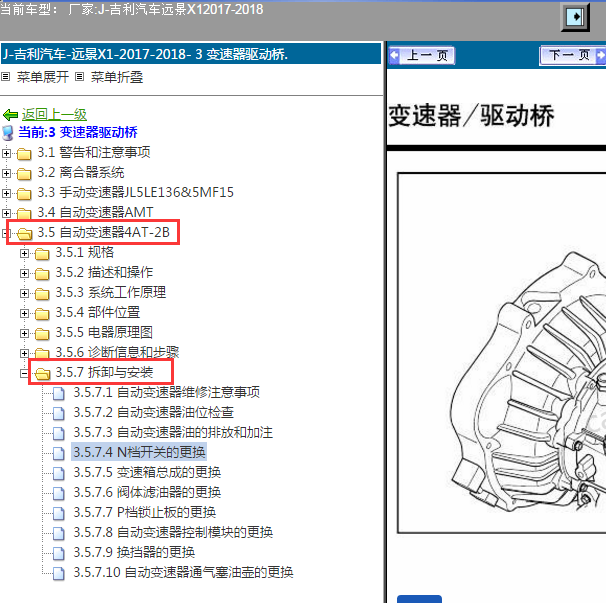
Task: Open 3.5.7.8 自动变速器控制模块的更换
Action: (173, 532)
